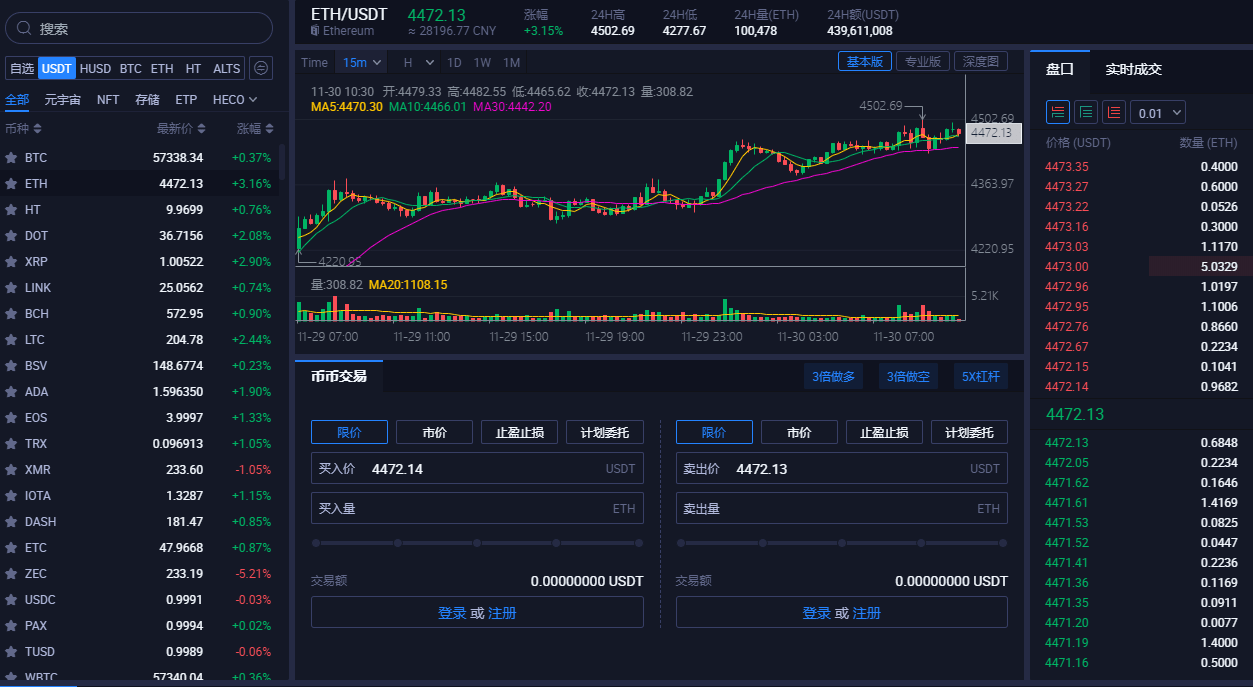This screenshot has height=687, width=1253.
Task: Select 基本版 chart mode
Action: [x=865, y=62]
